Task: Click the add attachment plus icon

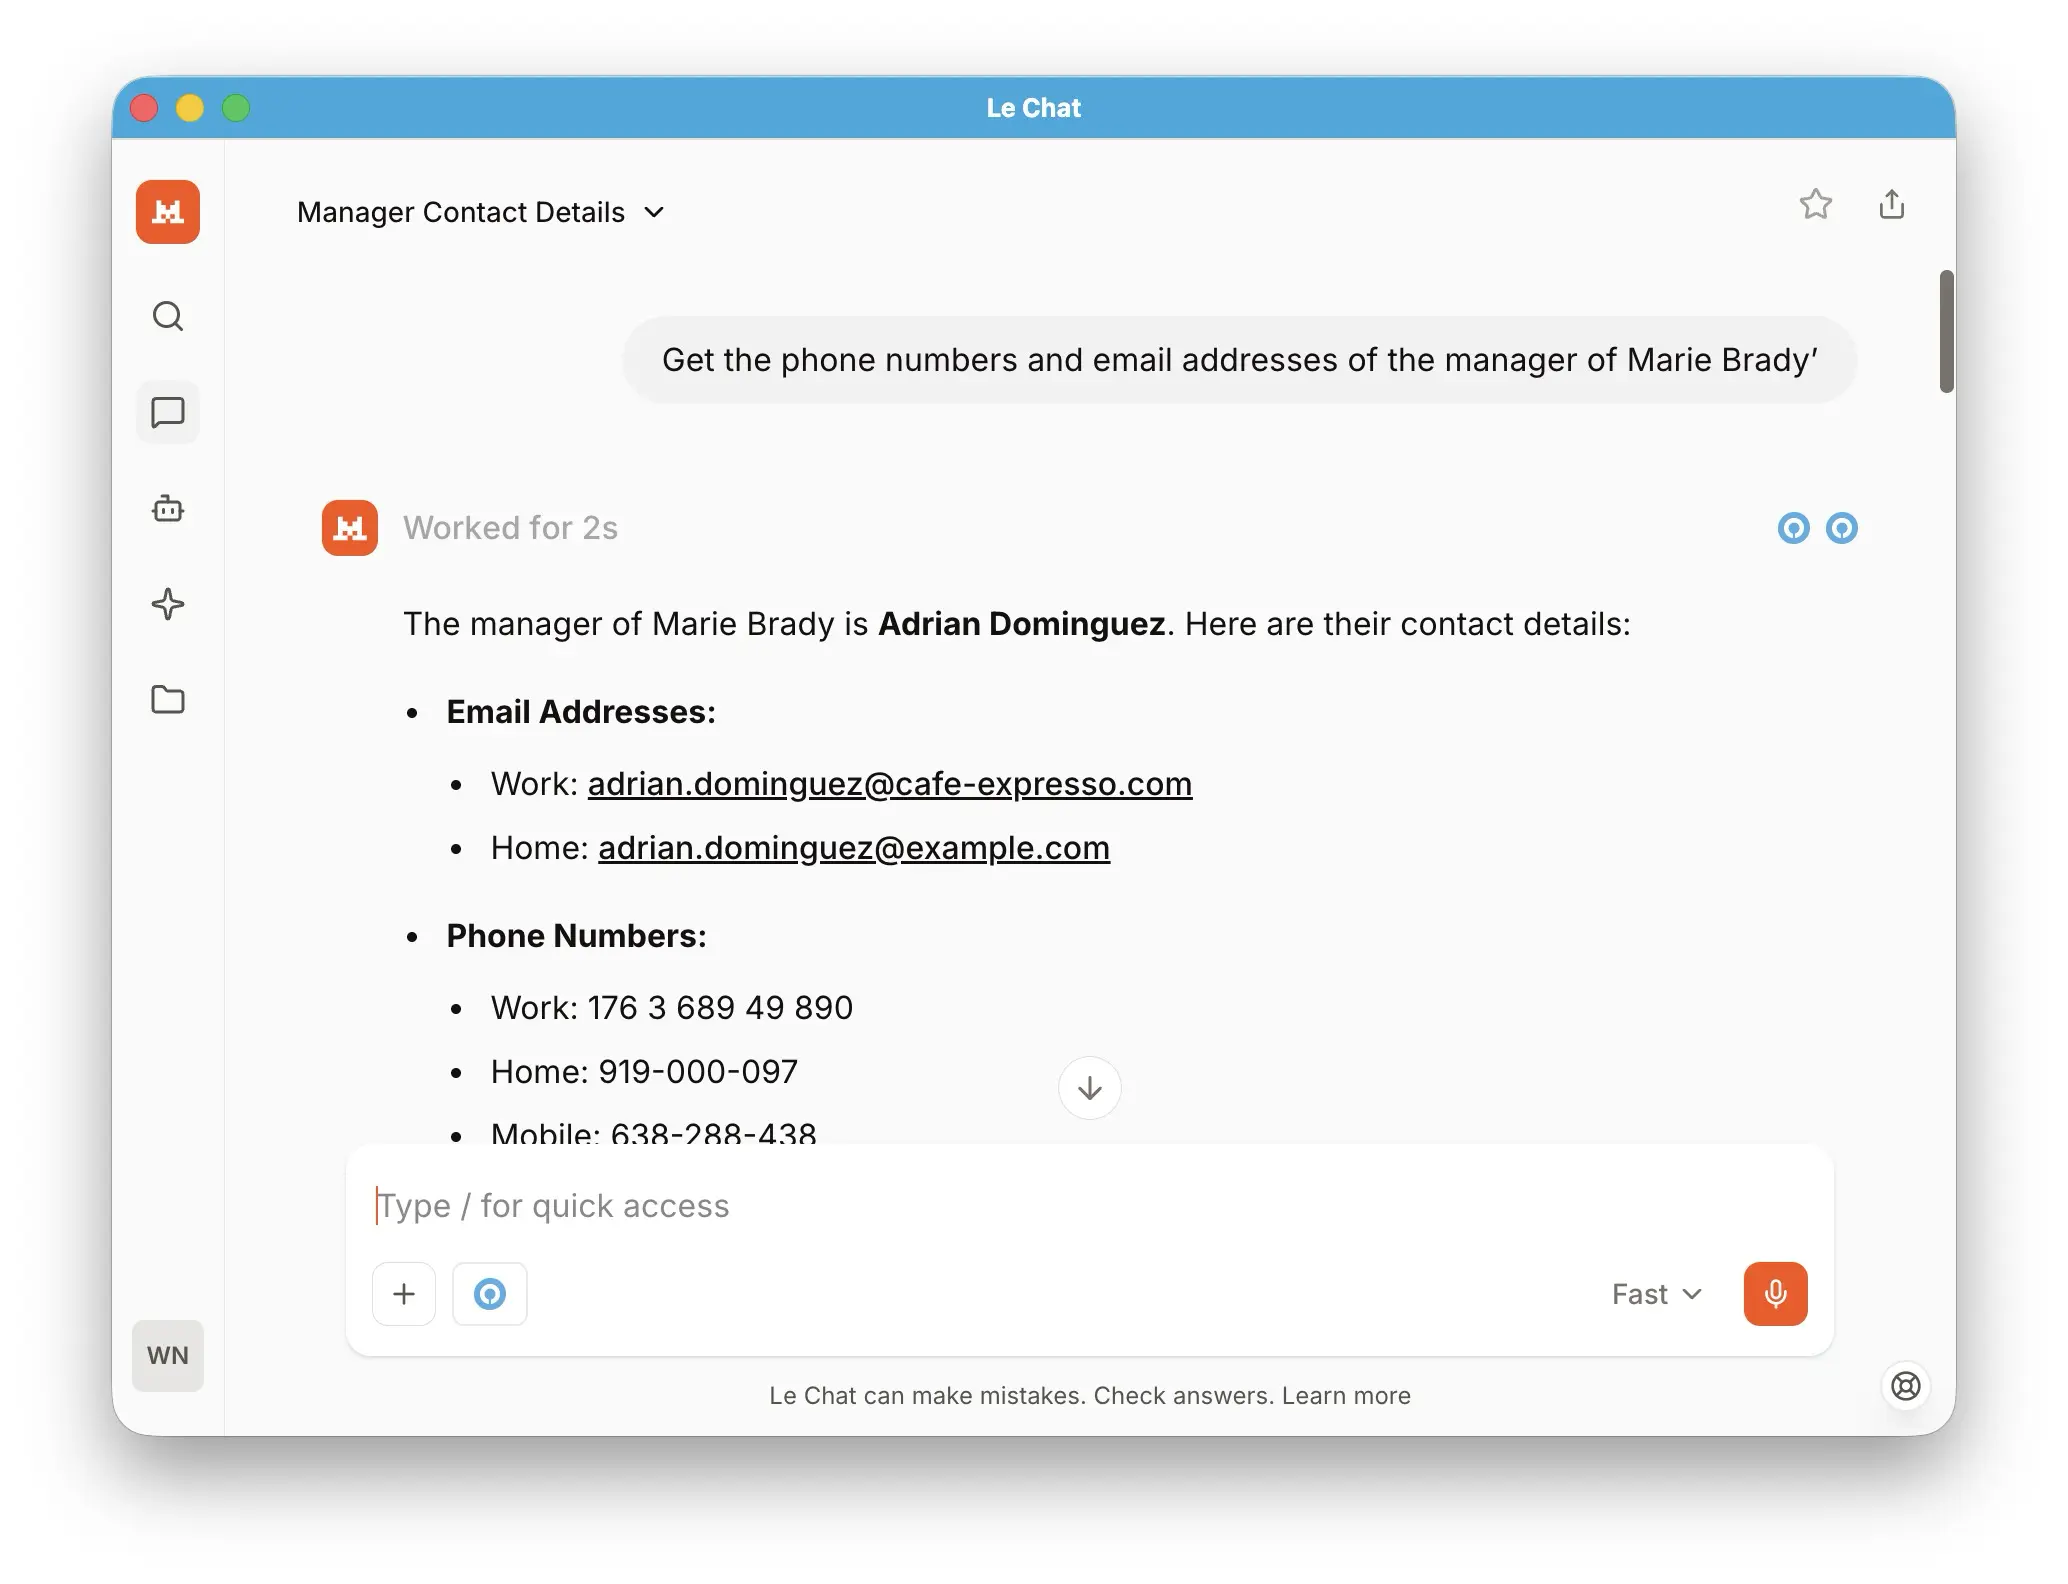Action: tap(404, 1293)
